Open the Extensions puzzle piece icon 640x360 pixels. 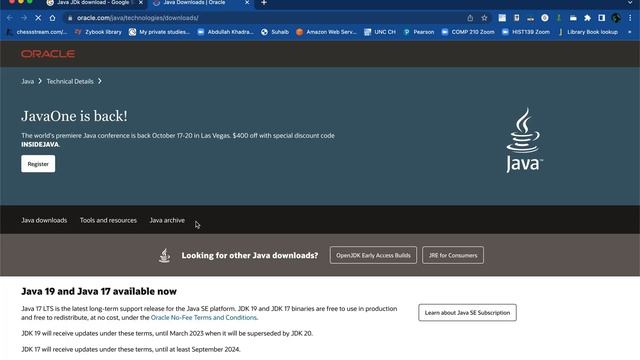coord(587,18)
